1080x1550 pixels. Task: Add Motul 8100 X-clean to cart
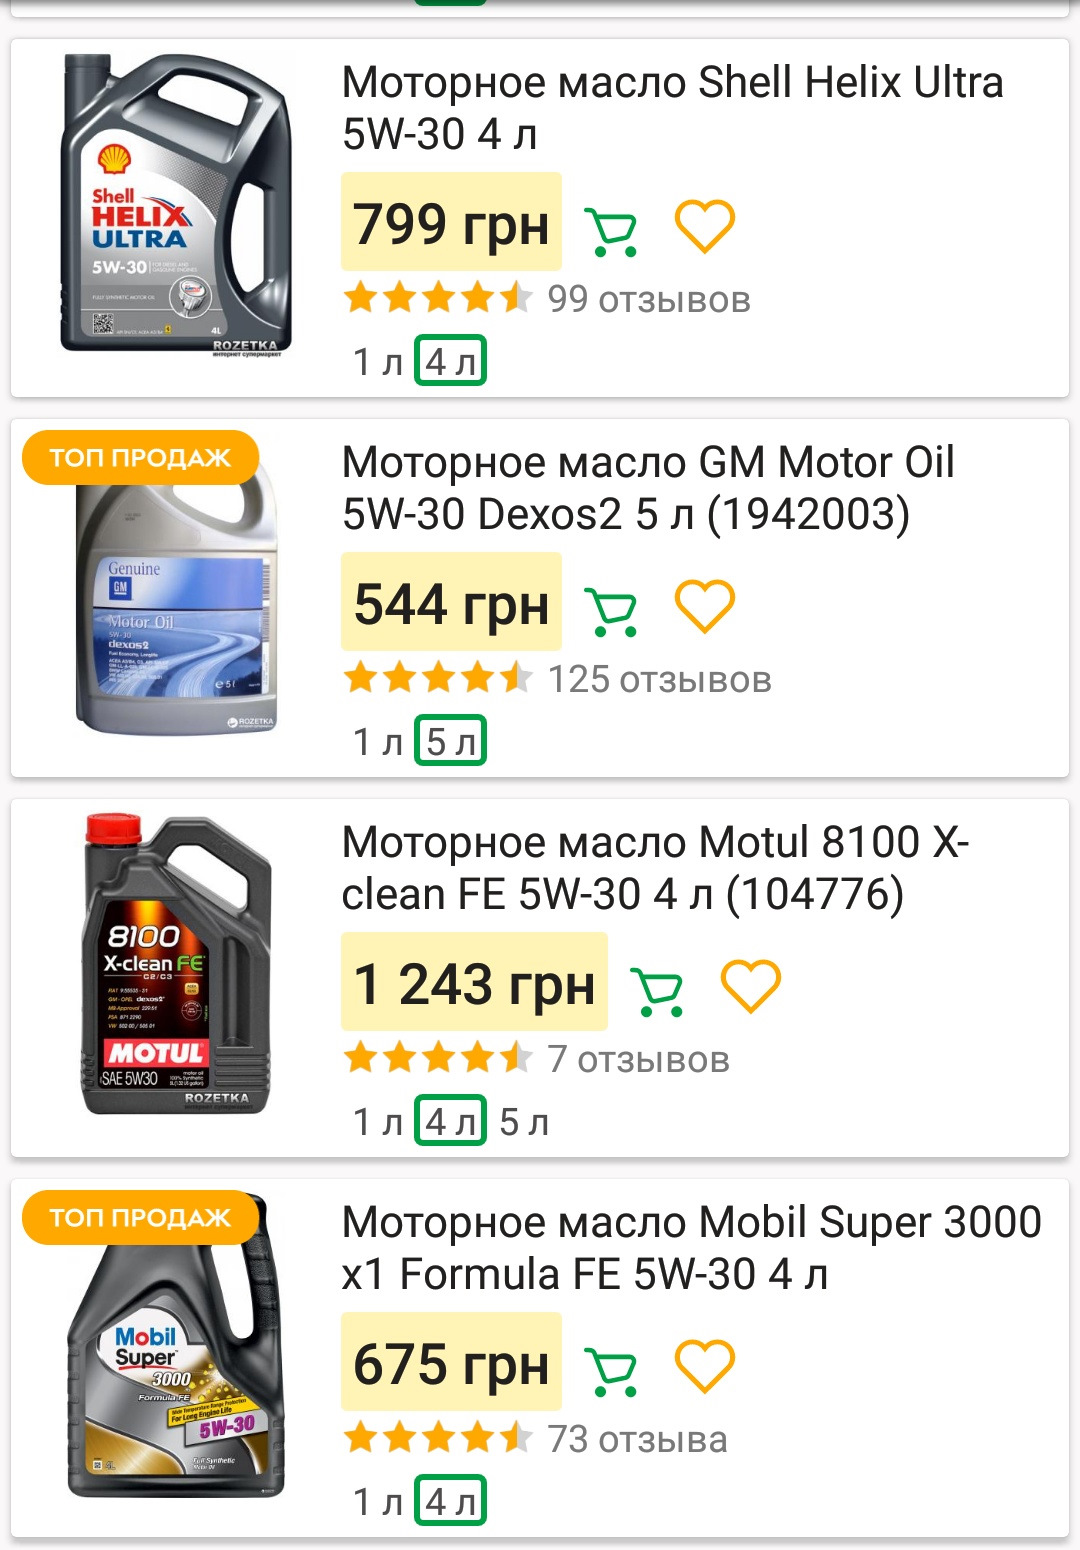657,991
